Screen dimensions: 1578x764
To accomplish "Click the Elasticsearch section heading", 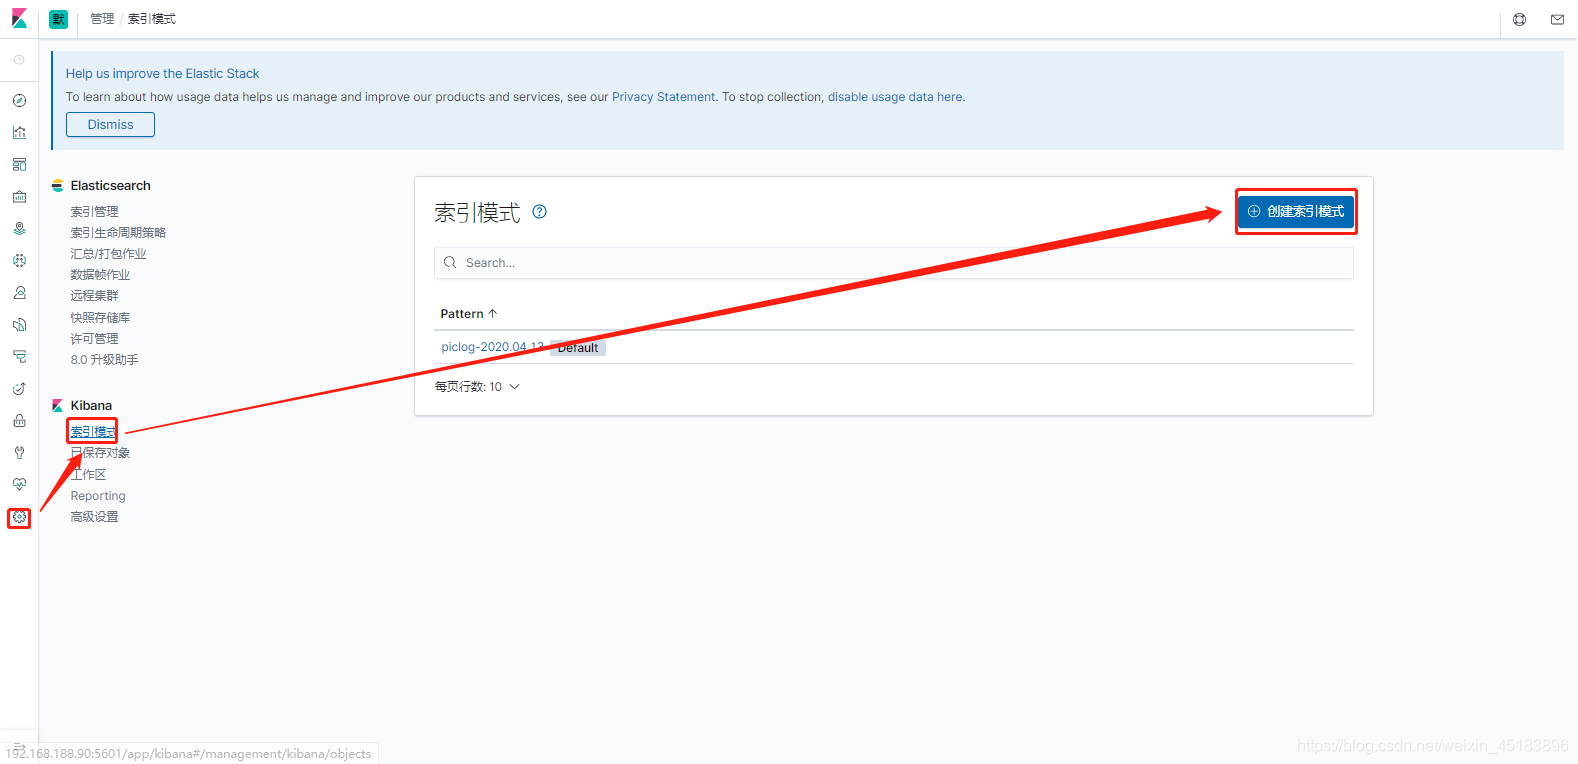I will (x=110, y=186).
